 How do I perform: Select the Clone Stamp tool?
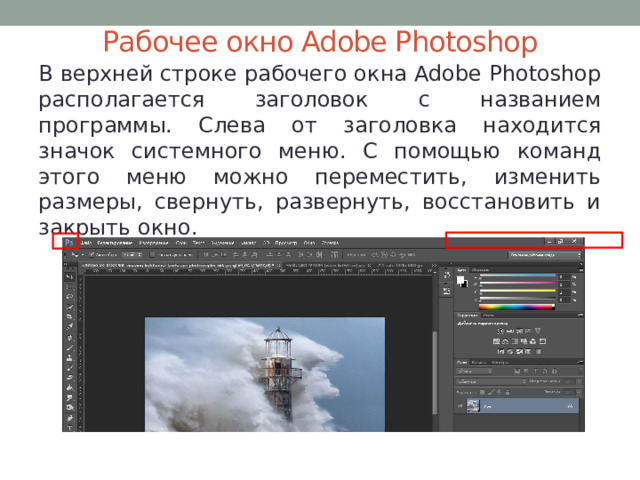[x=70, y=358]
